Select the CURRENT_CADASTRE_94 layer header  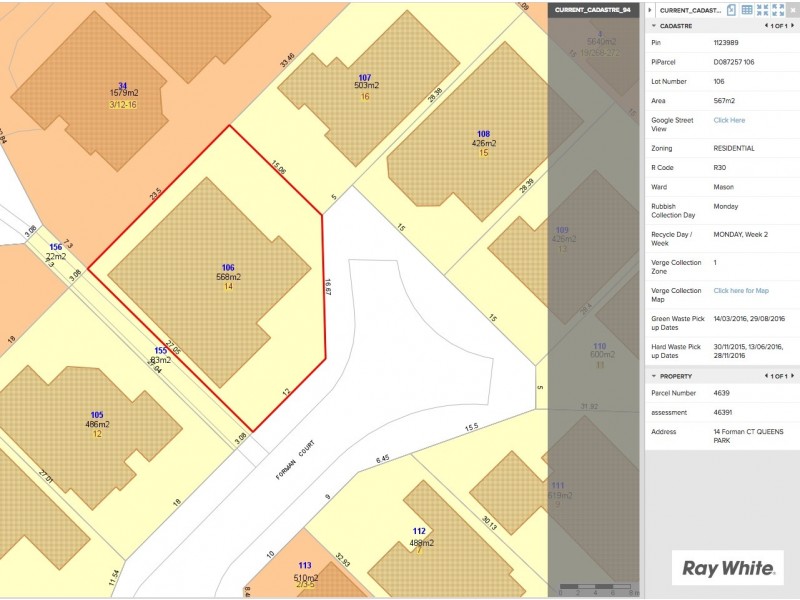click(x=593, y=9)
